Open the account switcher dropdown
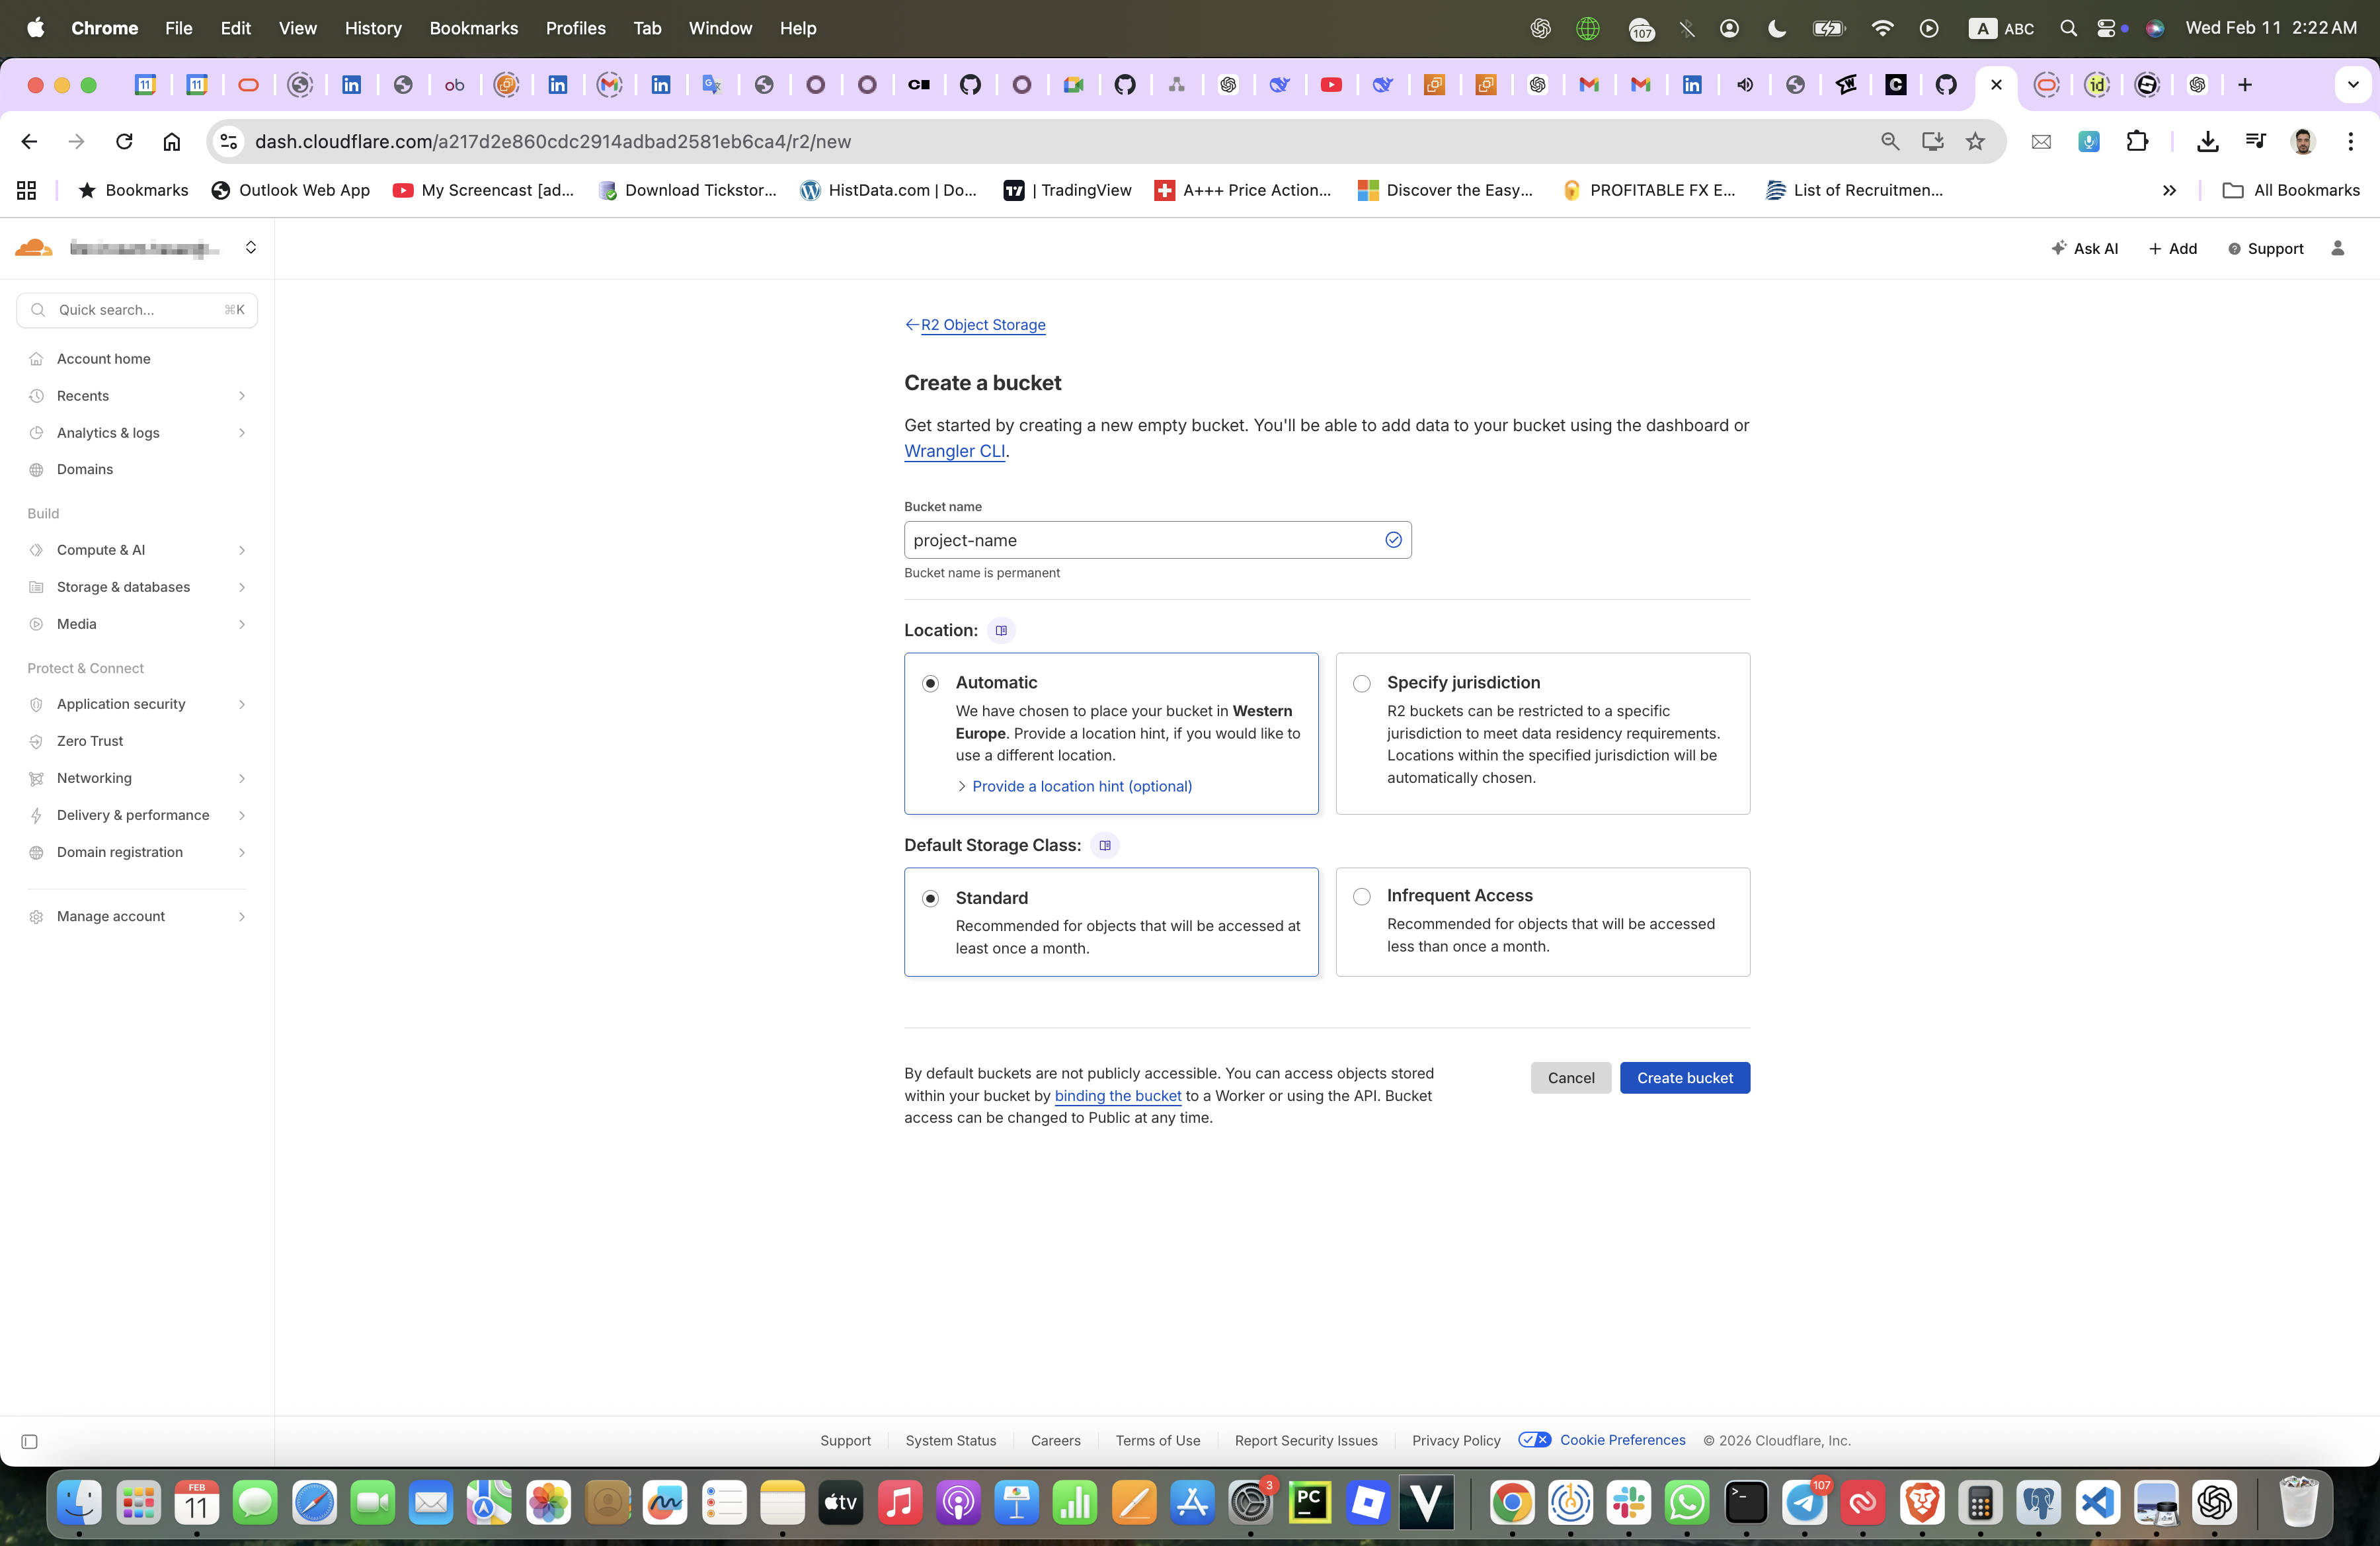Image resolution: width=2380 pixels, height=1546 pixels. click(250, 248)
